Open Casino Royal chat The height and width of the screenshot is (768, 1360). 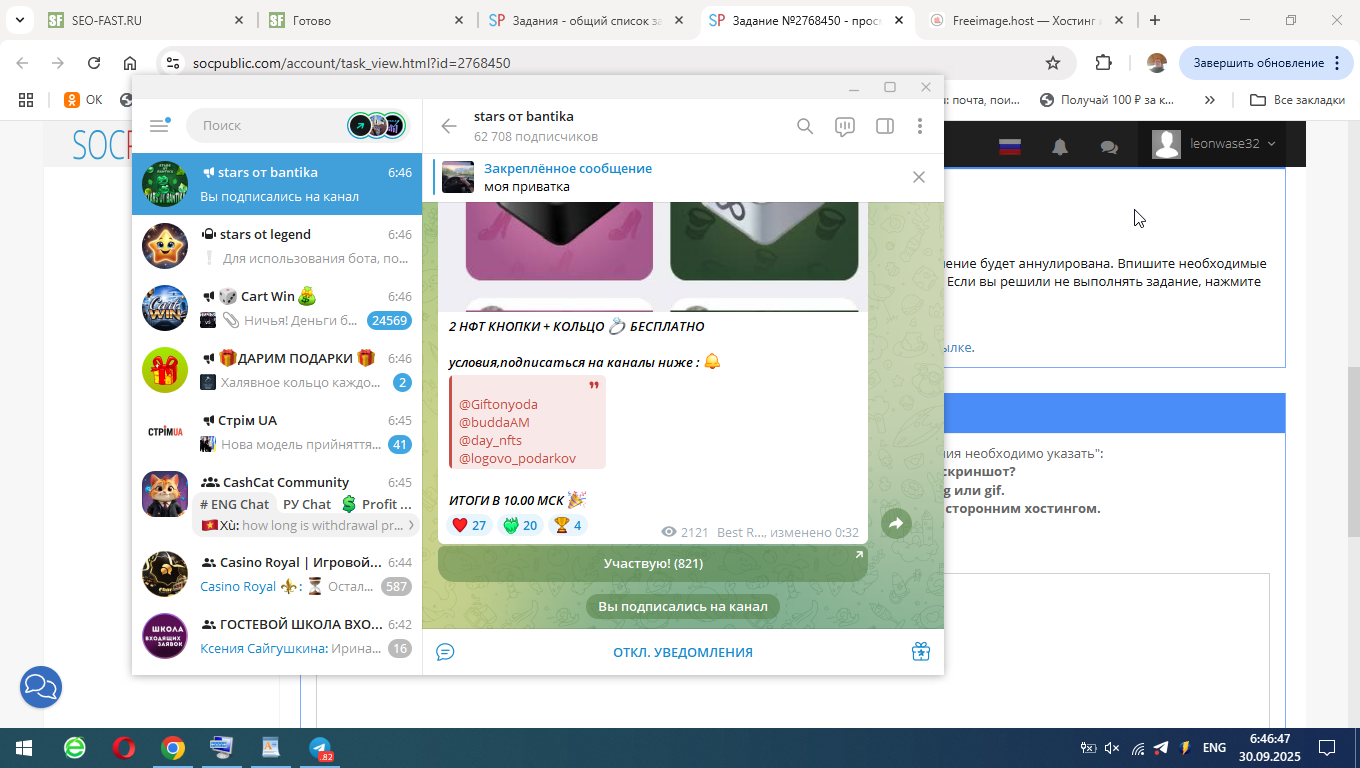coord(277,574)
